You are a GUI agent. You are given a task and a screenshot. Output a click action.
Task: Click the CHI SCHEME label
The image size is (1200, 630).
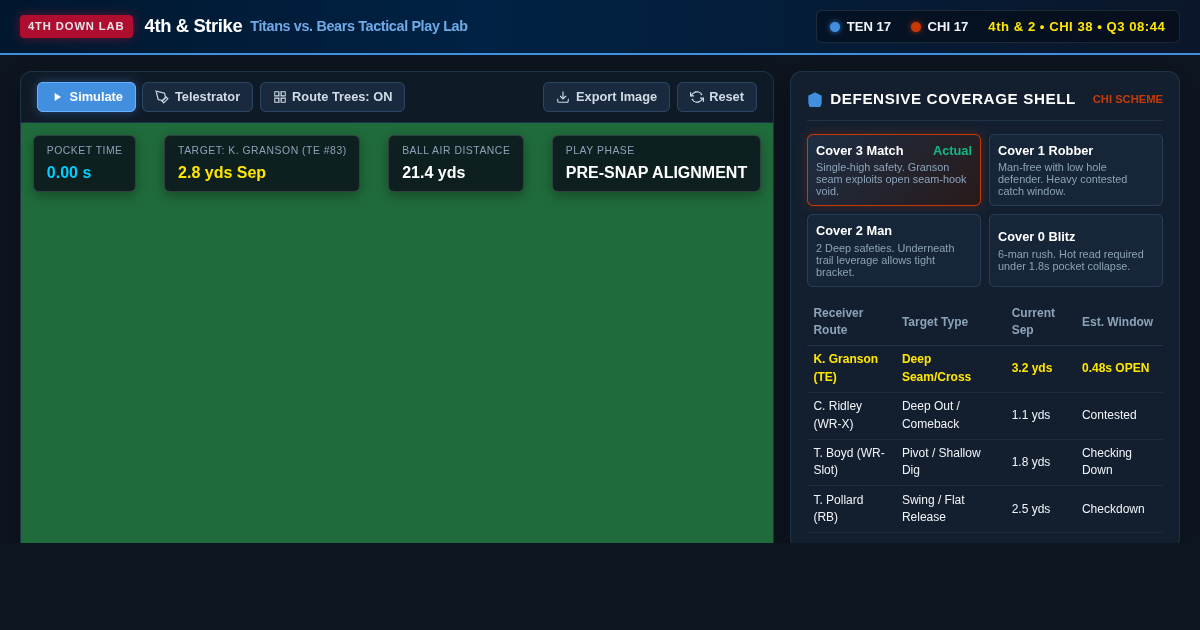(1127, 99)
